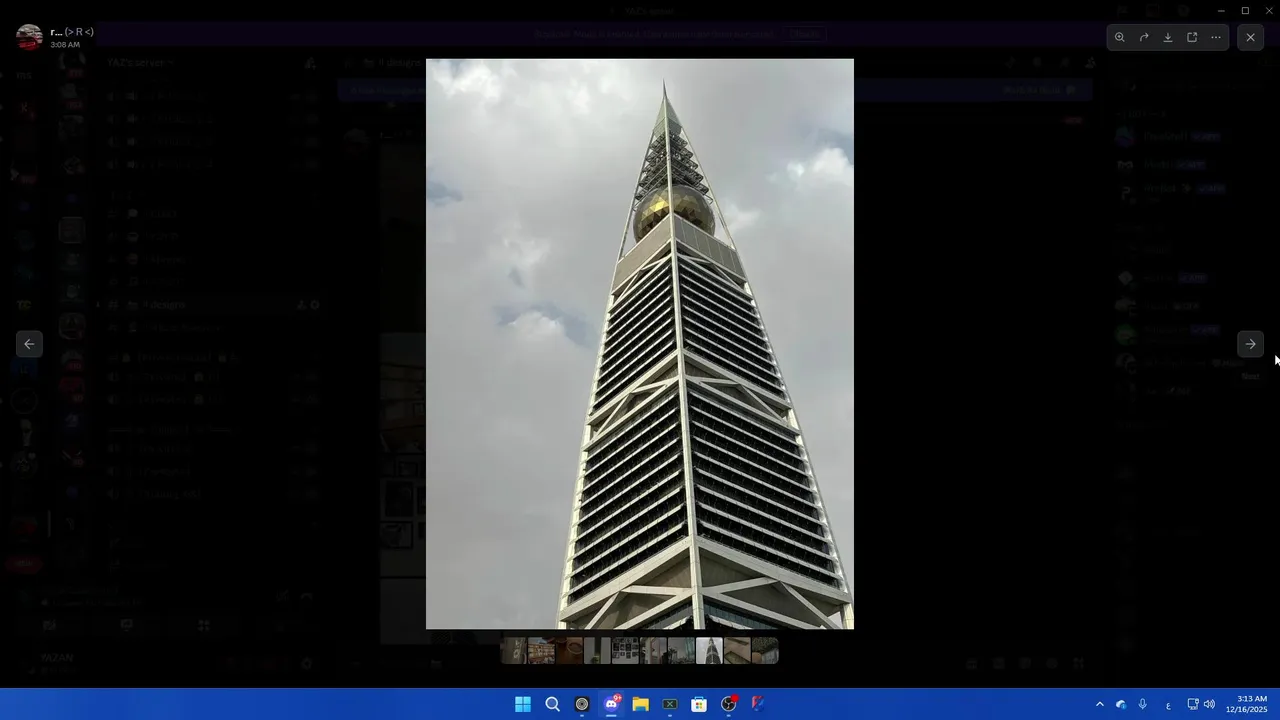Select the first thumbnail in the gallery strip

(514, 651)
